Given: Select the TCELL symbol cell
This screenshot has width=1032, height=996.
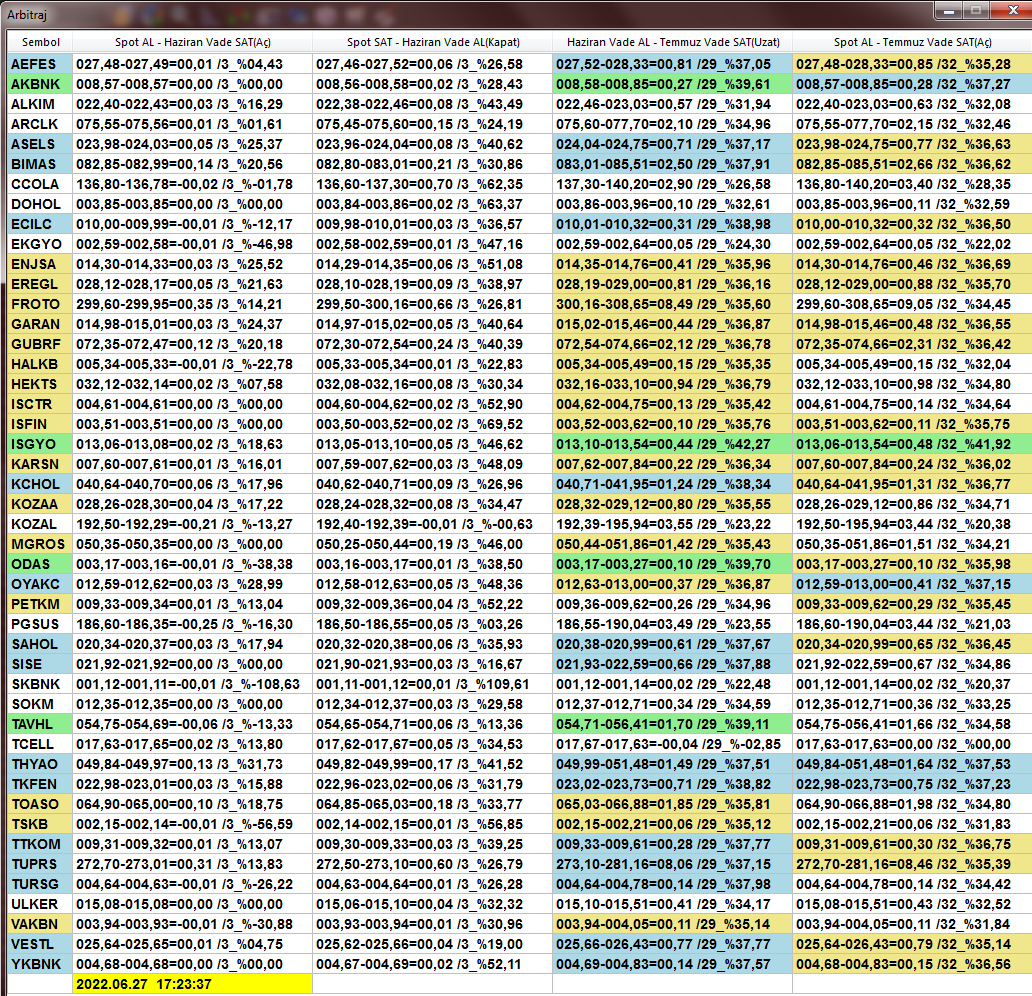Looking at the screenshot, I should pyautogui.click(x=39, y=744).
